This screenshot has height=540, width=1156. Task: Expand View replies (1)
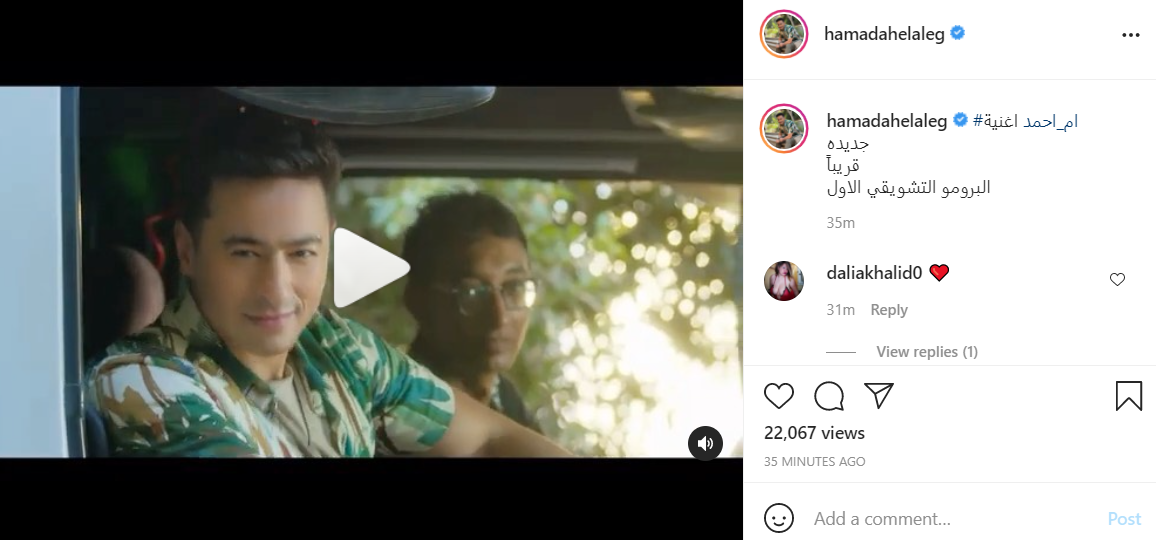point(926,352)
